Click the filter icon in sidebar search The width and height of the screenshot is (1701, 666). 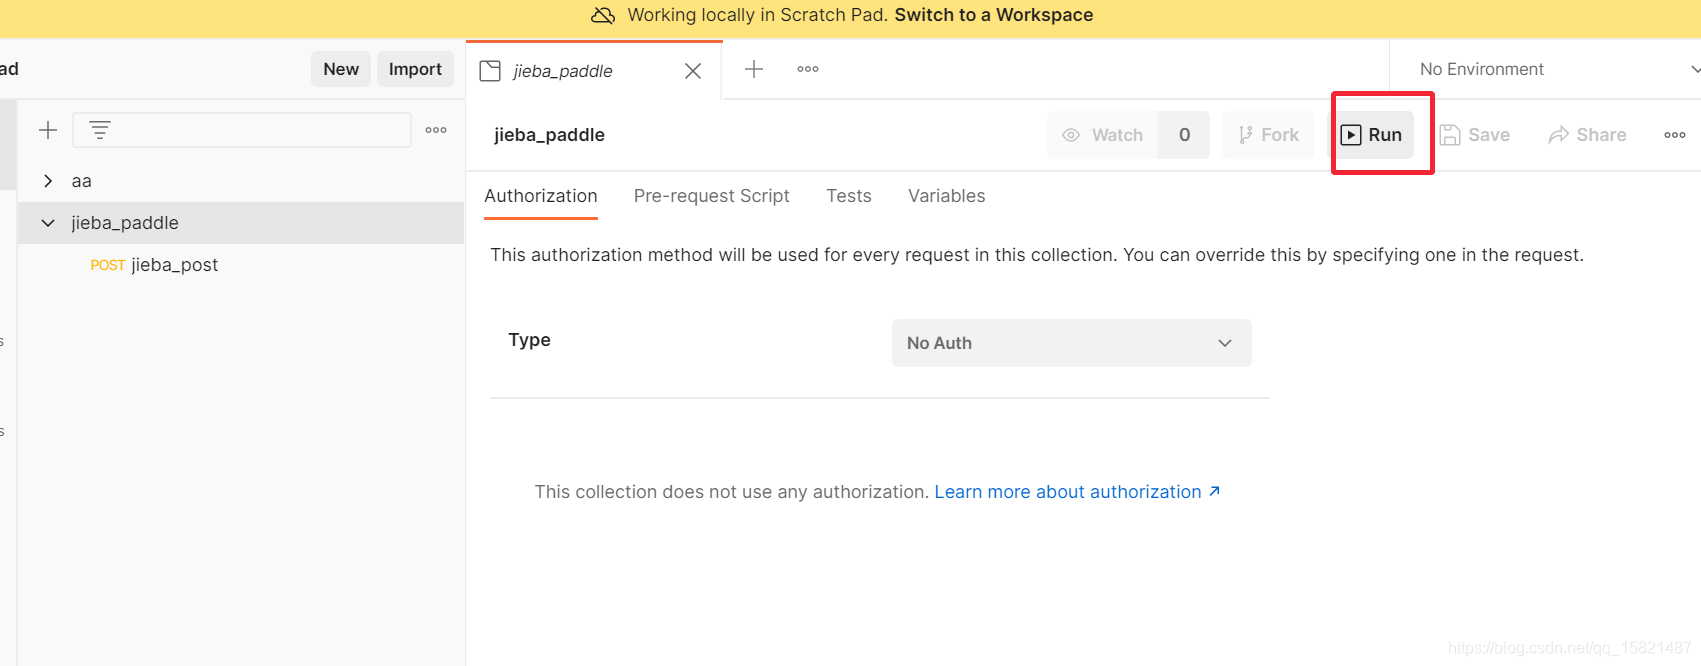point(100,130)
